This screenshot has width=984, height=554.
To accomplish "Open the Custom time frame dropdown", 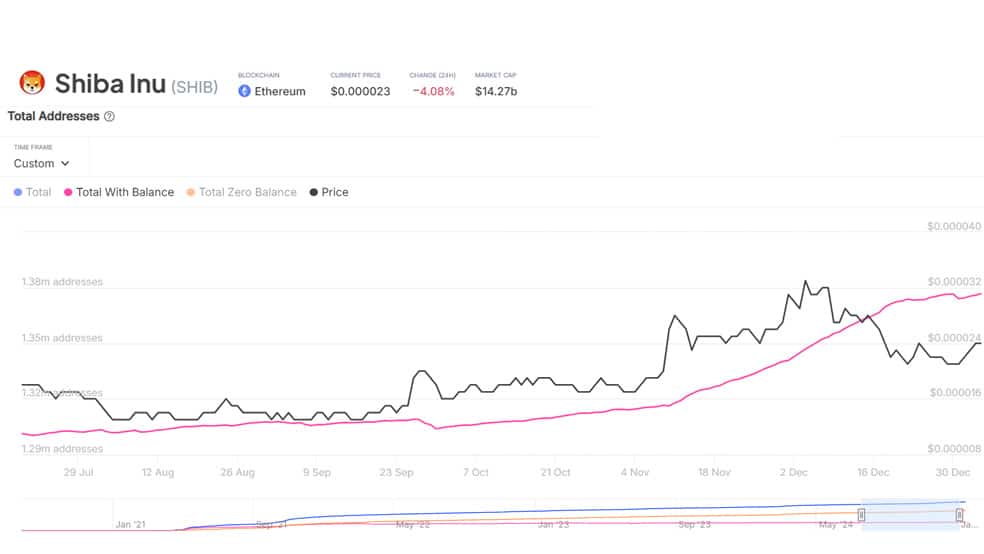I will 41,163.
